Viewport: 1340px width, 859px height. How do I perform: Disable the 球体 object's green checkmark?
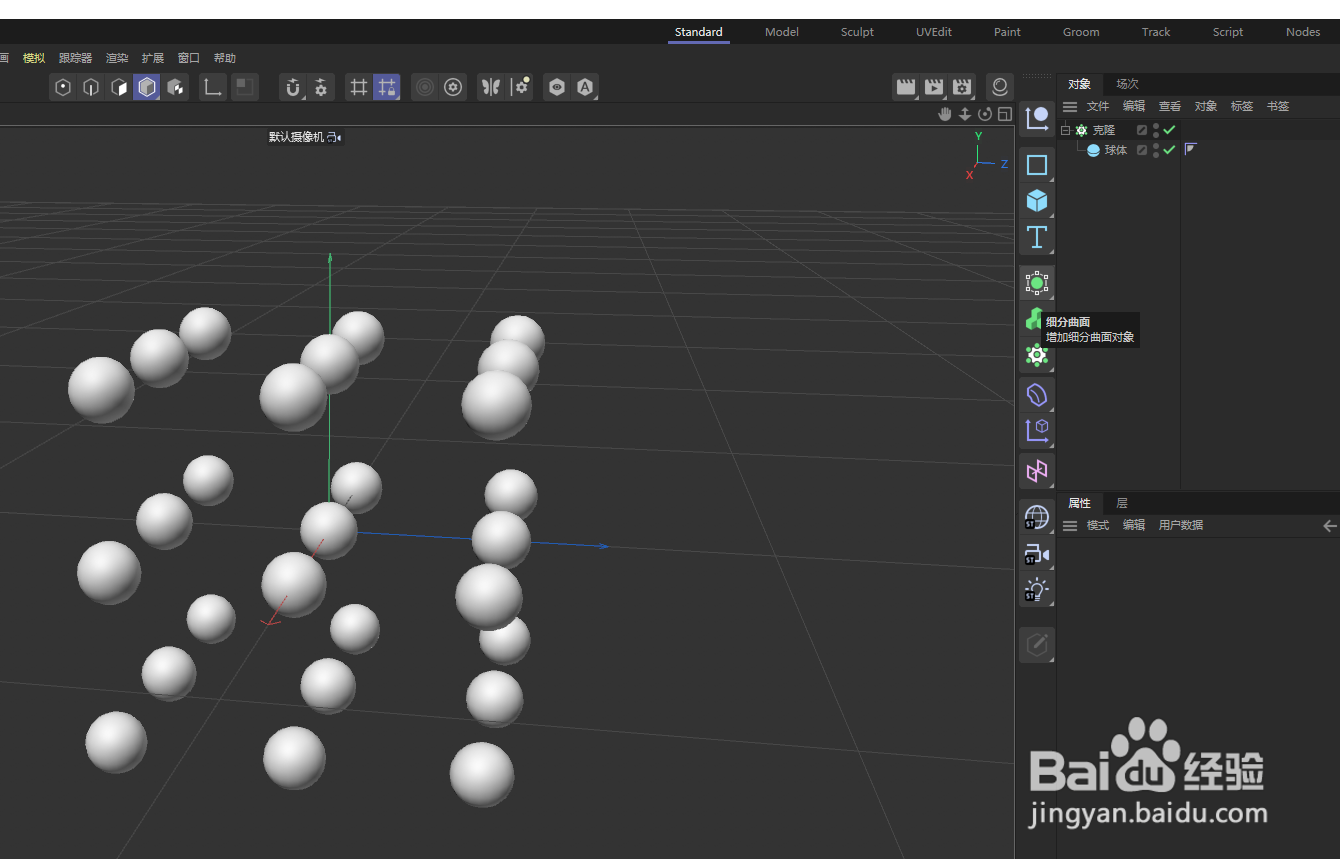pos(1169,149)
